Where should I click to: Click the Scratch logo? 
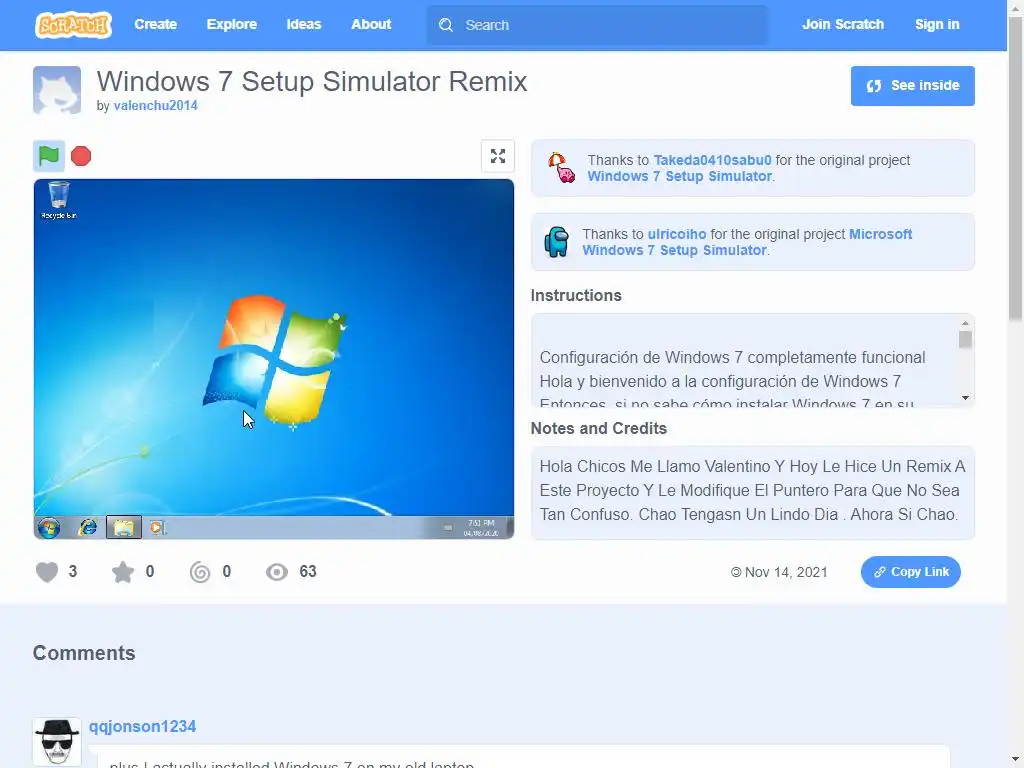(73, 25)
